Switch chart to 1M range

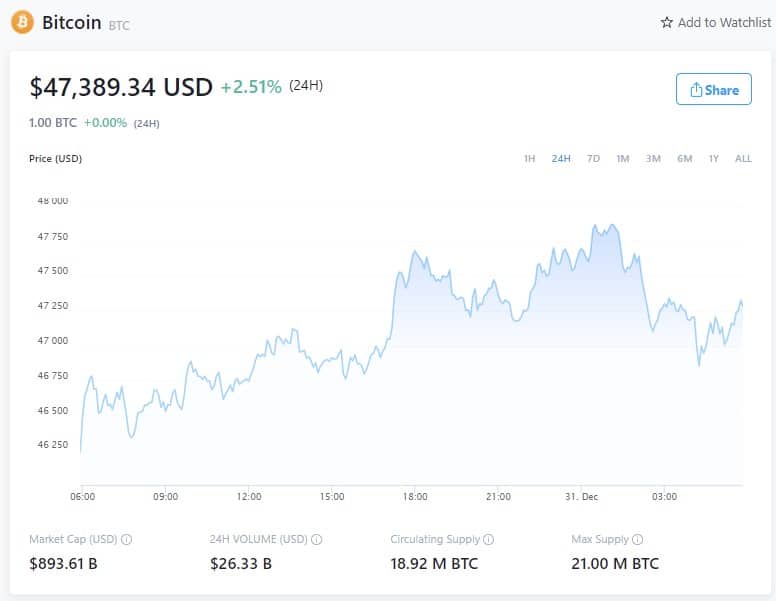(623, 158)
